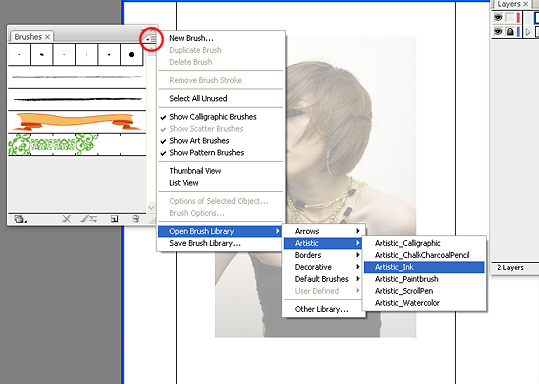The width and height of the screenshot is (539, 384).
Task: Select the orange banner art brush
Action: pos(77,122)
